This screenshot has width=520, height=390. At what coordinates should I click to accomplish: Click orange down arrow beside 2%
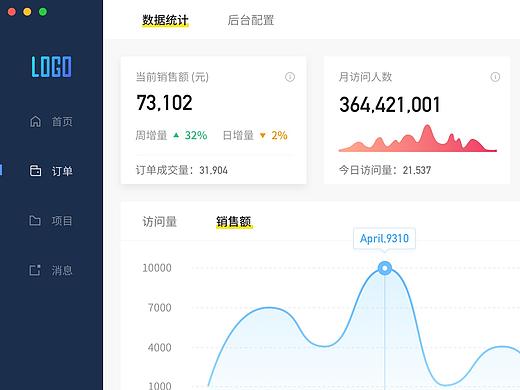coord(263,135)
